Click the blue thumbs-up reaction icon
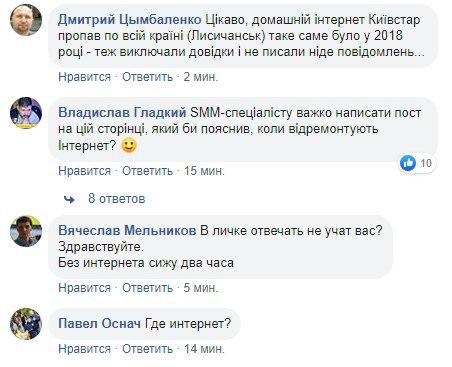This screenshot has height=367, width=452. 408,163
